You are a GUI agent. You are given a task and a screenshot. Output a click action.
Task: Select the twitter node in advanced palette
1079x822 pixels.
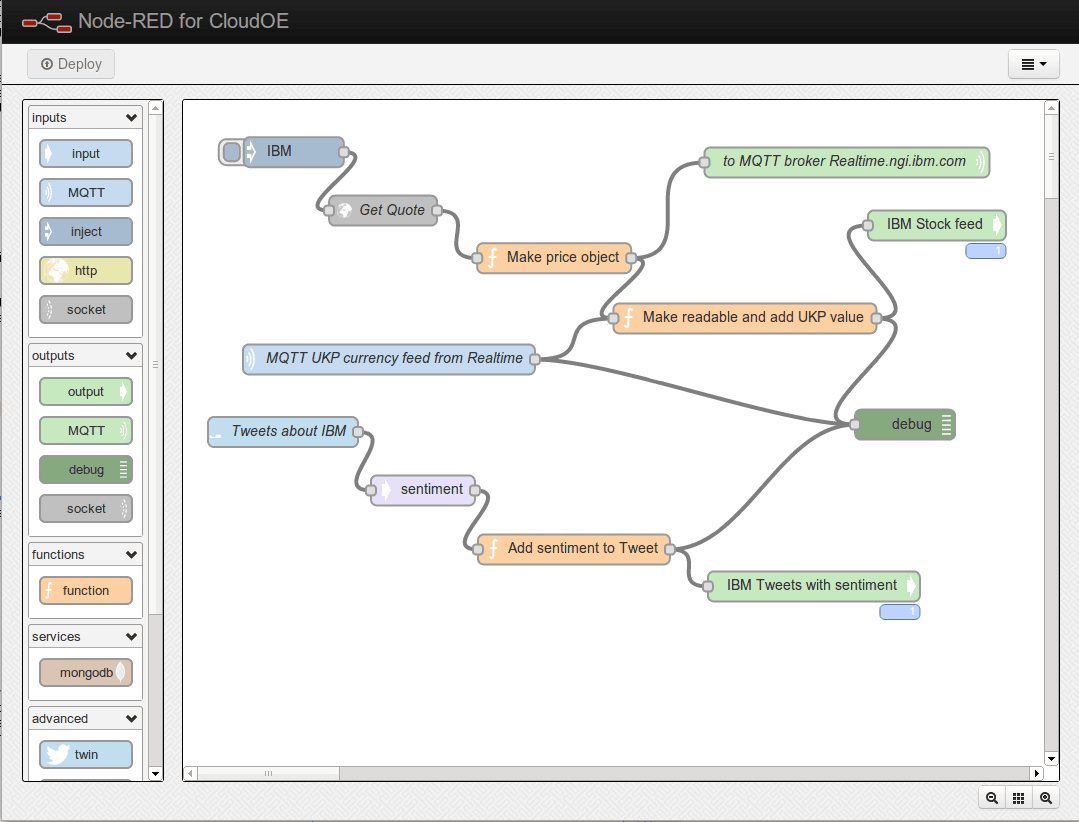(x=86, y=754)
